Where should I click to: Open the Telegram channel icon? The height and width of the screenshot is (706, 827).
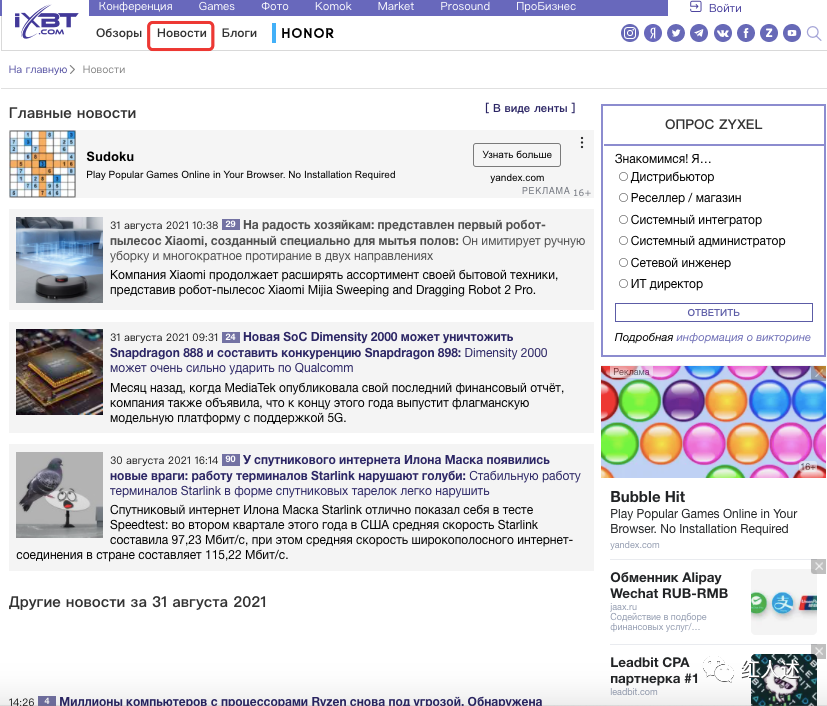(x=699, y=33)
